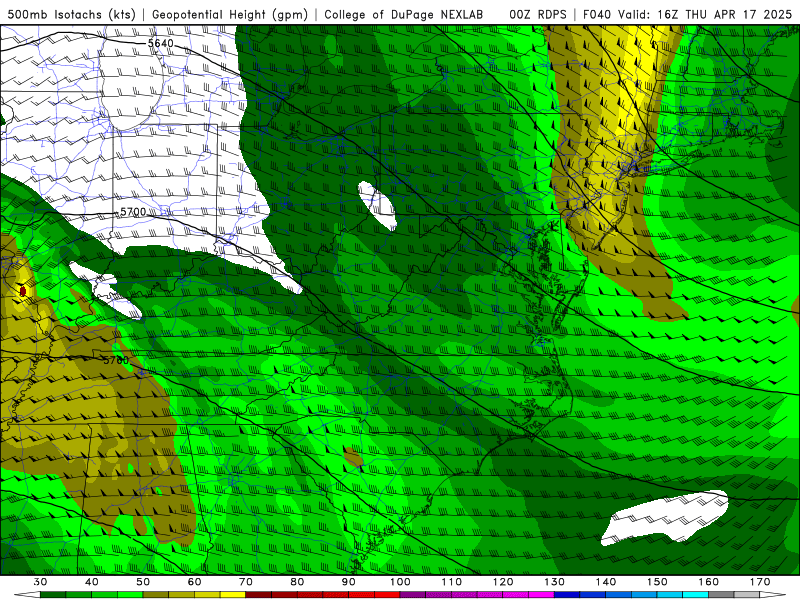Click the 110 knot colorbar label
Image resolution: width=800 pixels, height=600 pixels.
click(452, 582)
